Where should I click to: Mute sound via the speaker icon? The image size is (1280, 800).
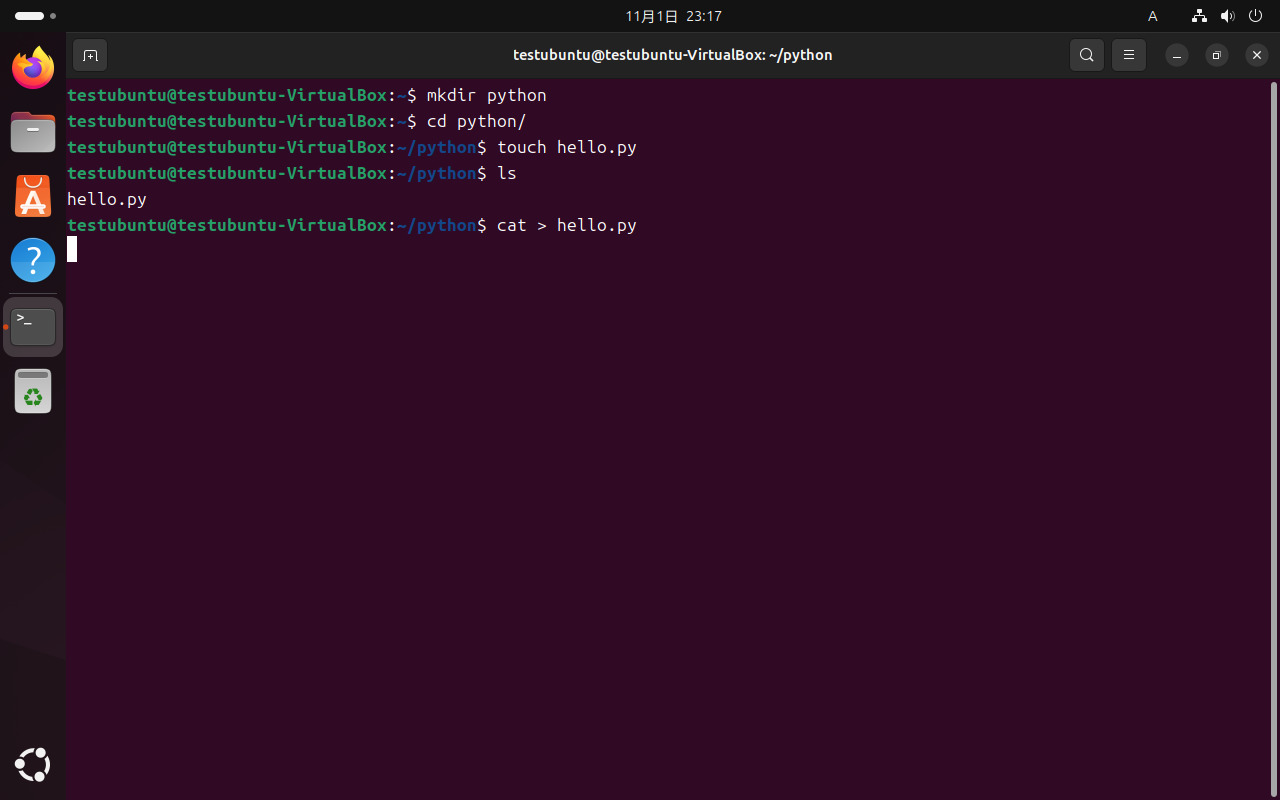tap(1228, 16)
